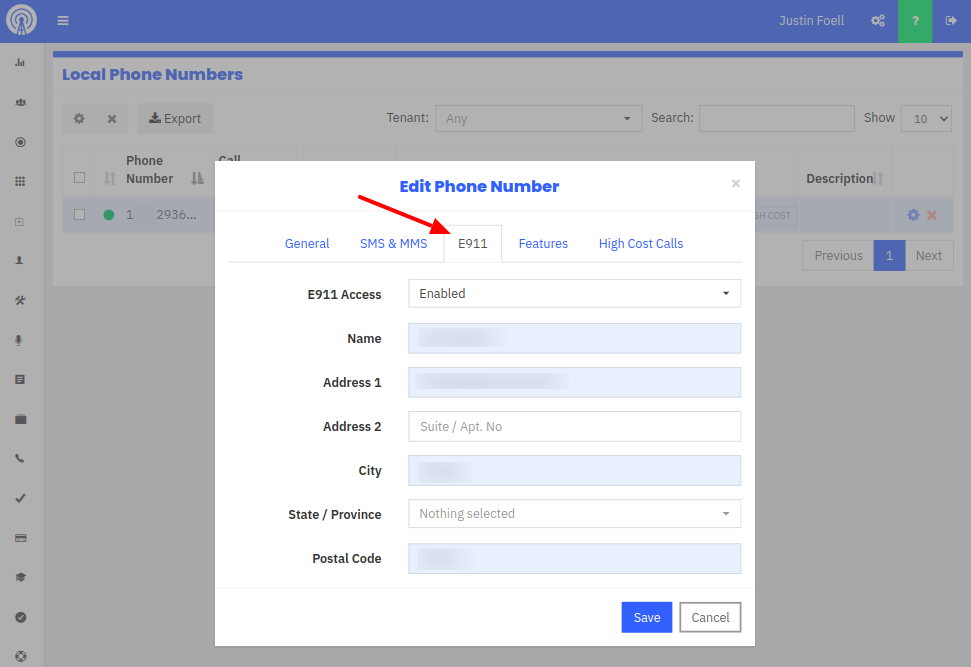Image resolution: width=971 pixels, height=667 pixels.
Task: Open the High Cost Calls tab
Action: 641,243
